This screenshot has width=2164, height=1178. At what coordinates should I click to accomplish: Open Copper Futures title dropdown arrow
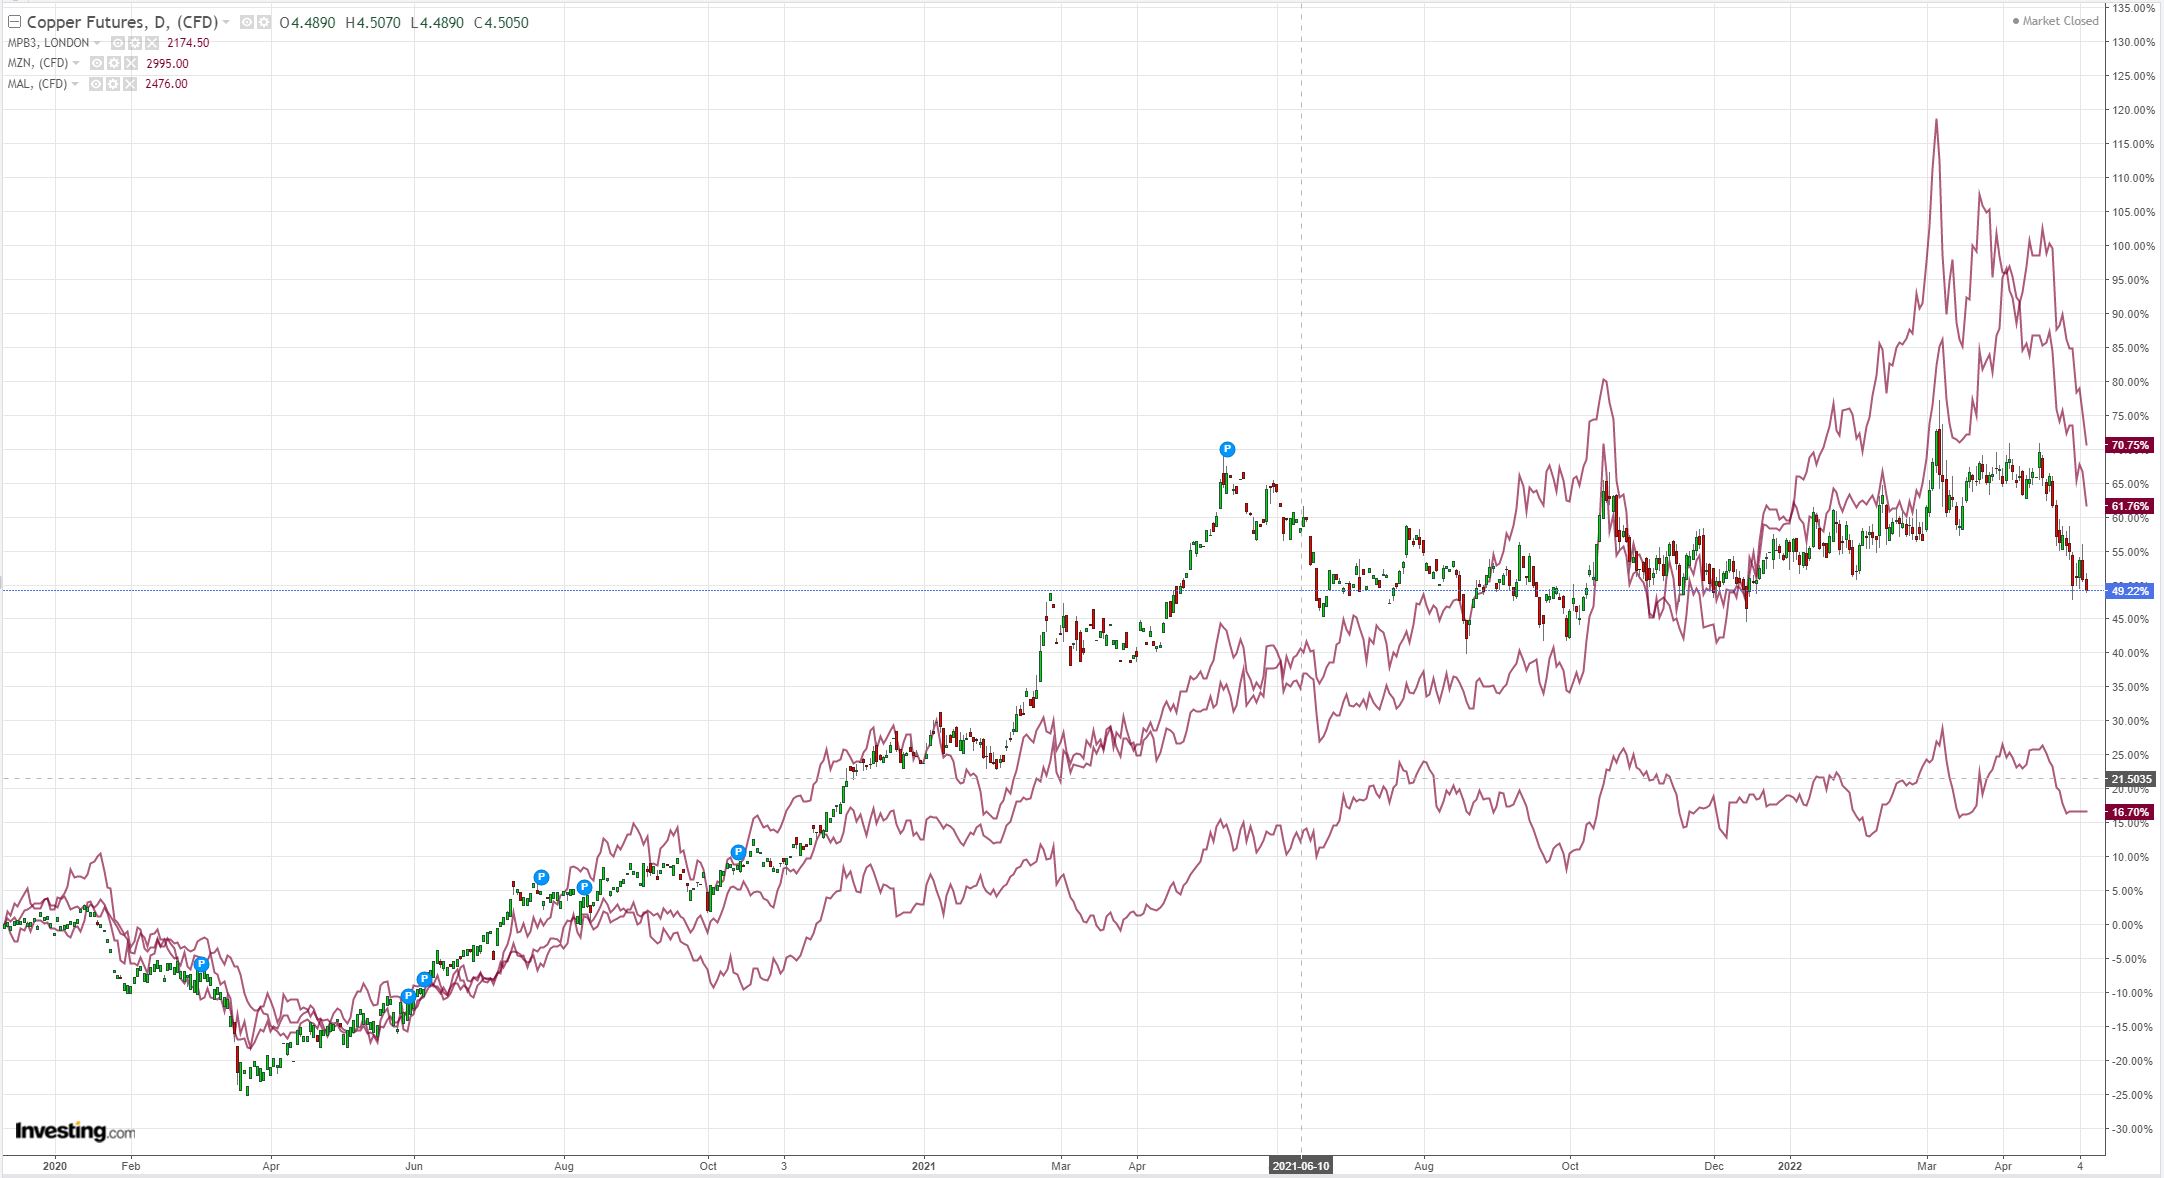tap(226, 22)
